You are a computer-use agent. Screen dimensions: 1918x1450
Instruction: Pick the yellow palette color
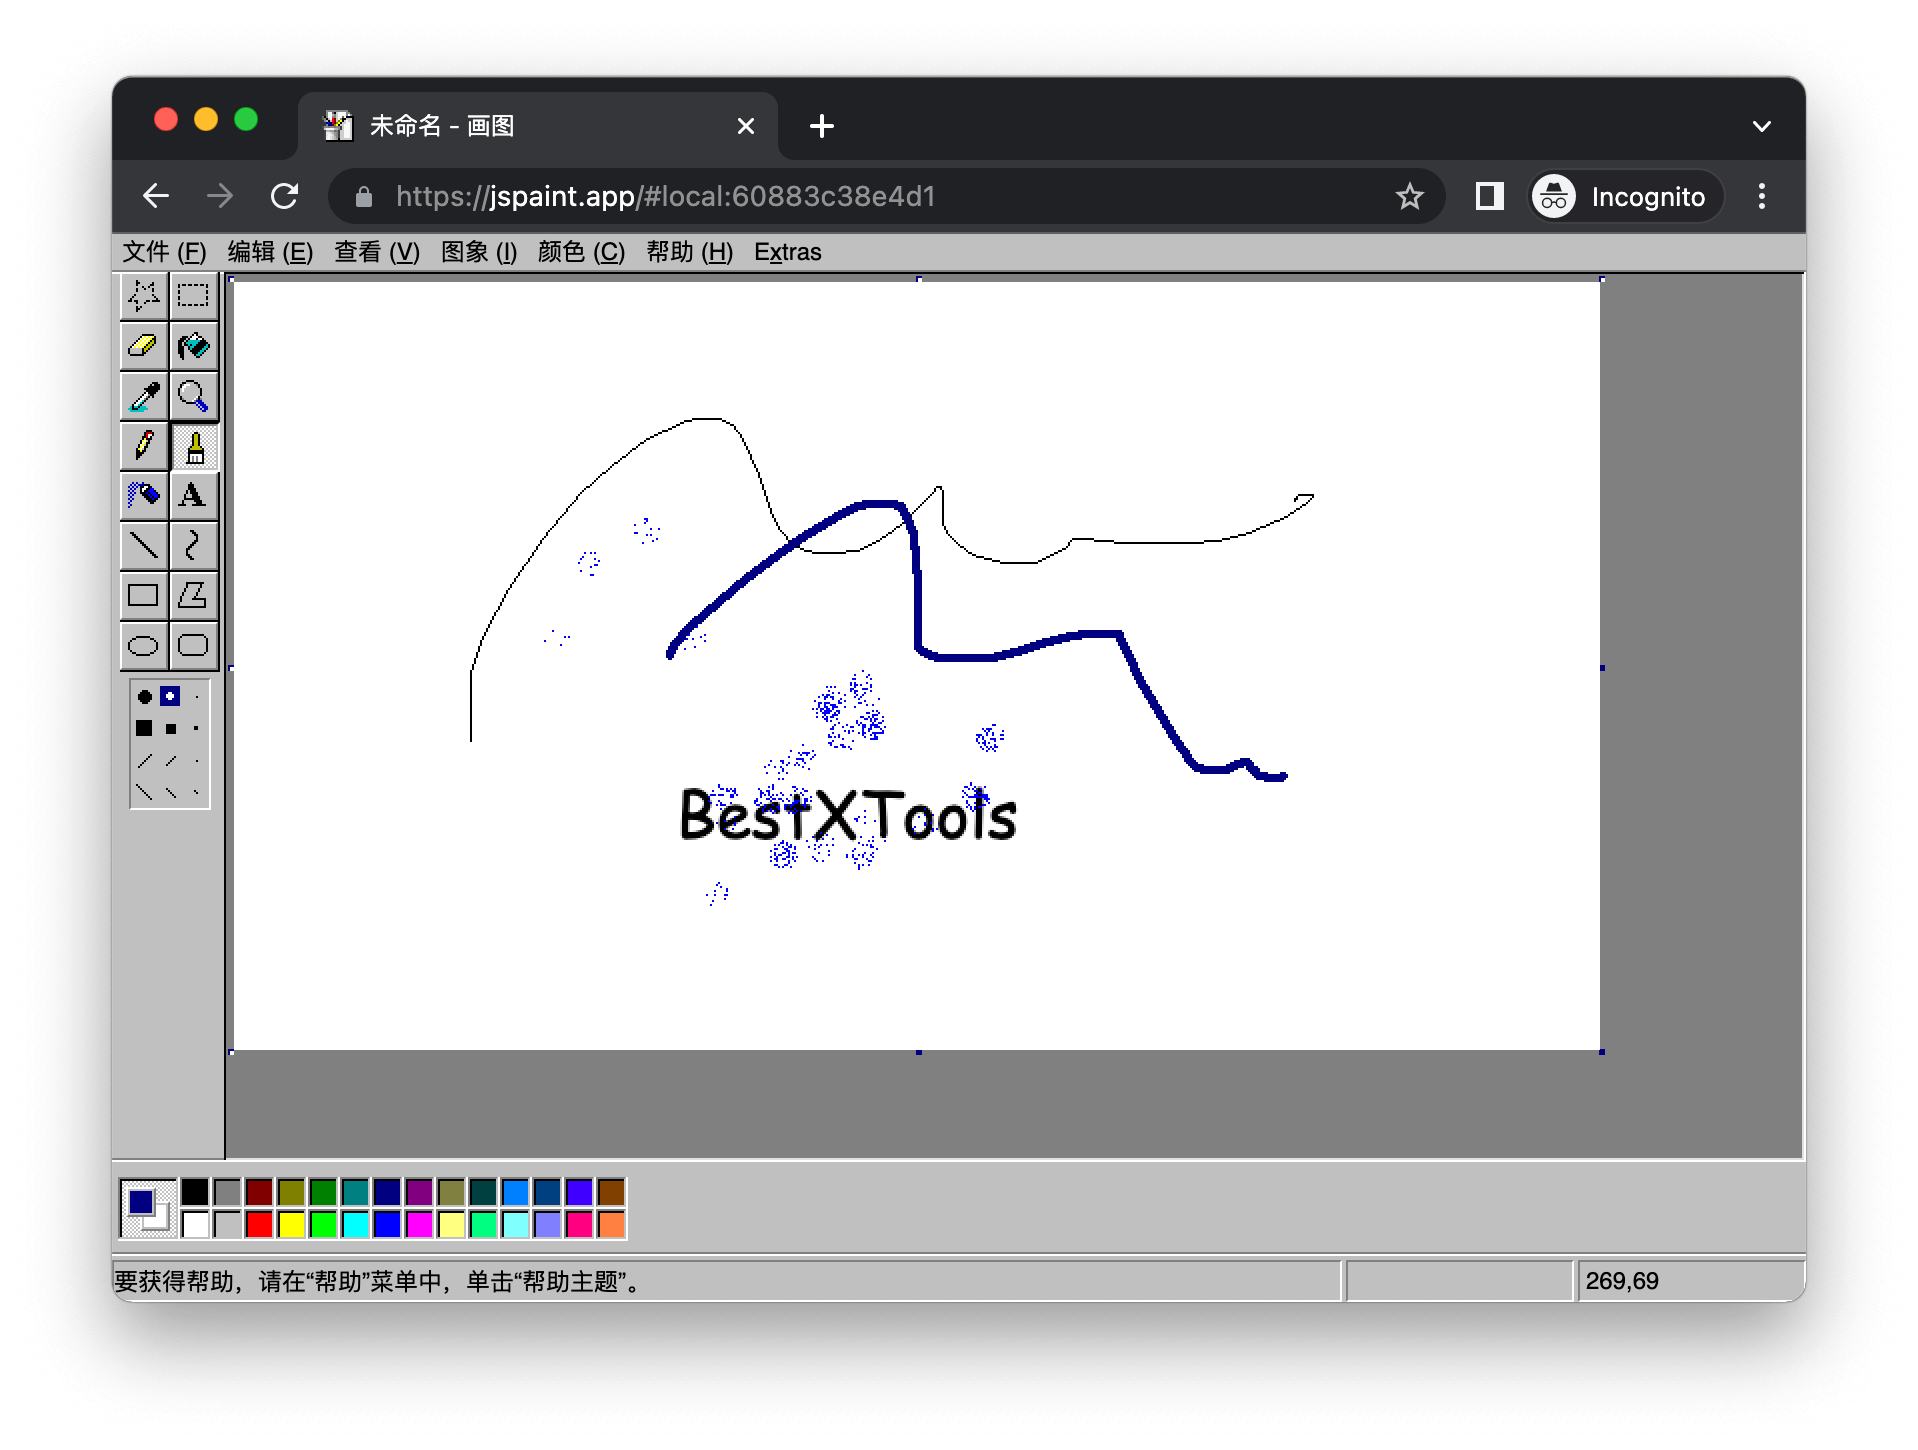pyautogui.click(x=292, y=1224)
